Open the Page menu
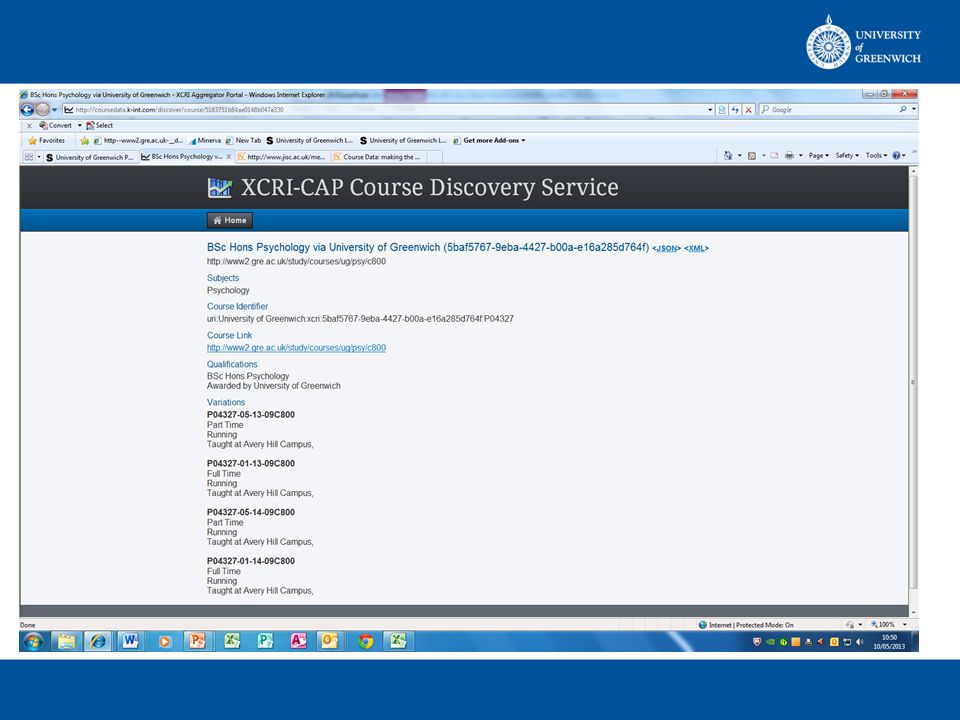The width and height of the screenshot is (960, 720). pyautogui.click(x=819, y=156)
